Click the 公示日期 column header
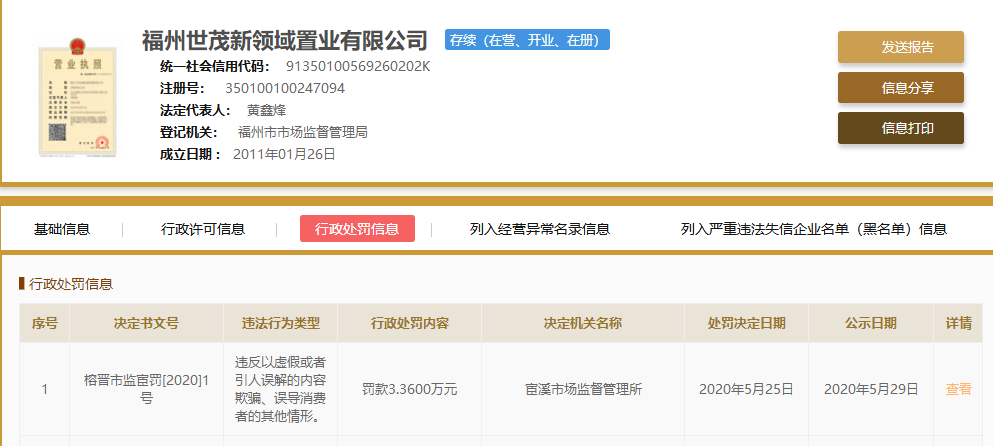Screen dimensions: 993x446 871,323
